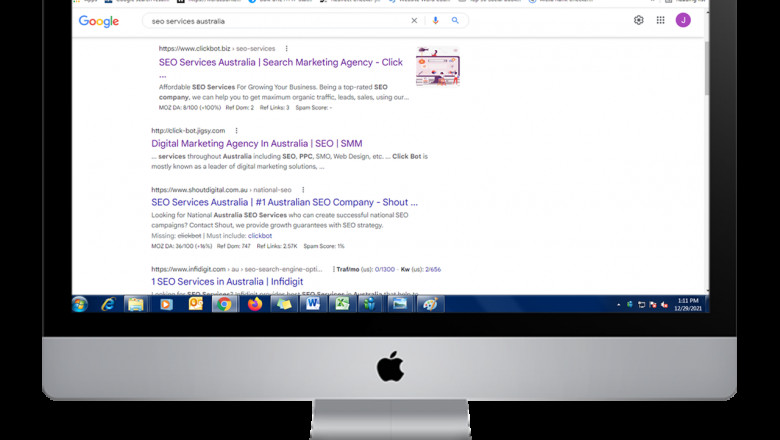Open Outlook from the taskbar
The width and height of the screenshot is (780, 440).
(195, 304)
